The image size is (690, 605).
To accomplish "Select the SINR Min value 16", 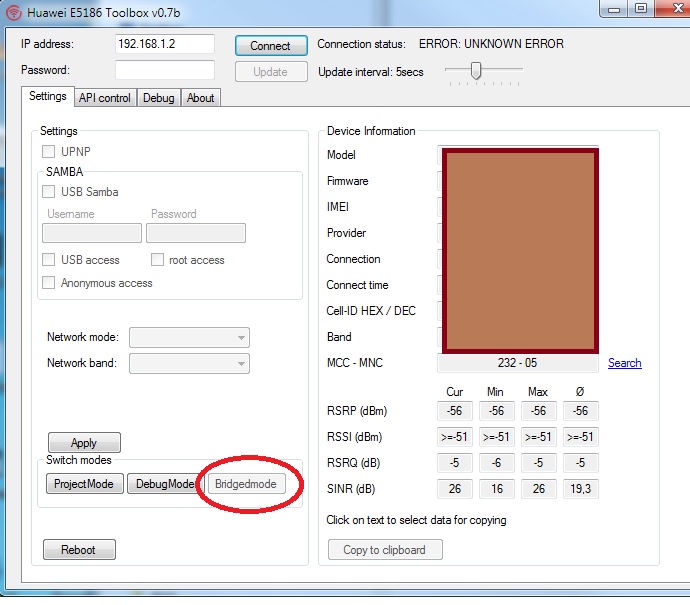I will tap(496, 489).
